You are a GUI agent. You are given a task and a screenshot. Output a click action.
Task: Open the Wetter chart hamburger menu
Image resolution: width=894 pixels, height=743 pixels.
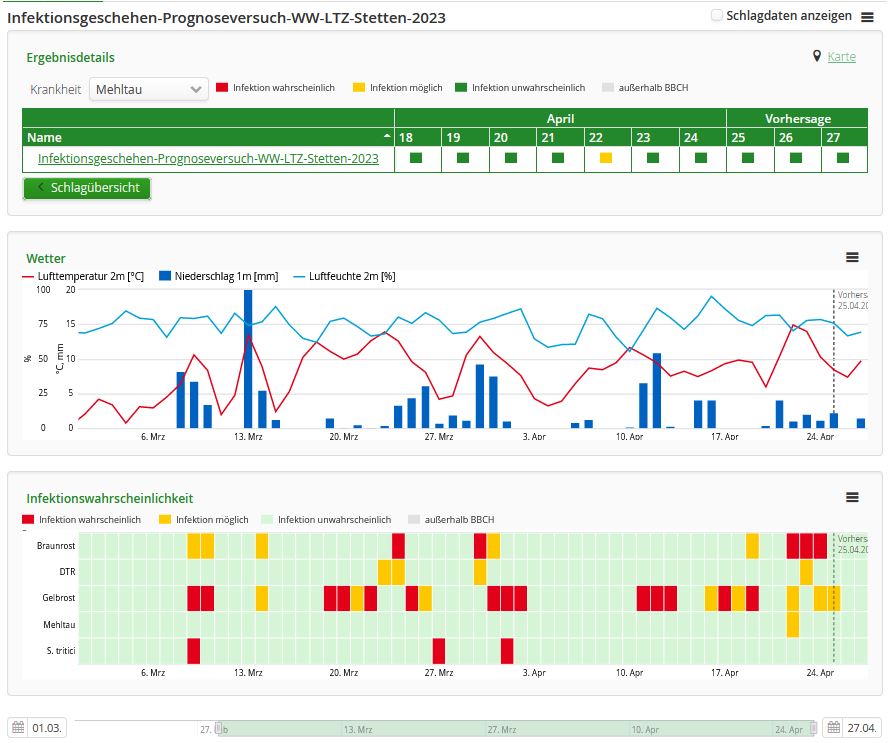[x=852, y=257]
